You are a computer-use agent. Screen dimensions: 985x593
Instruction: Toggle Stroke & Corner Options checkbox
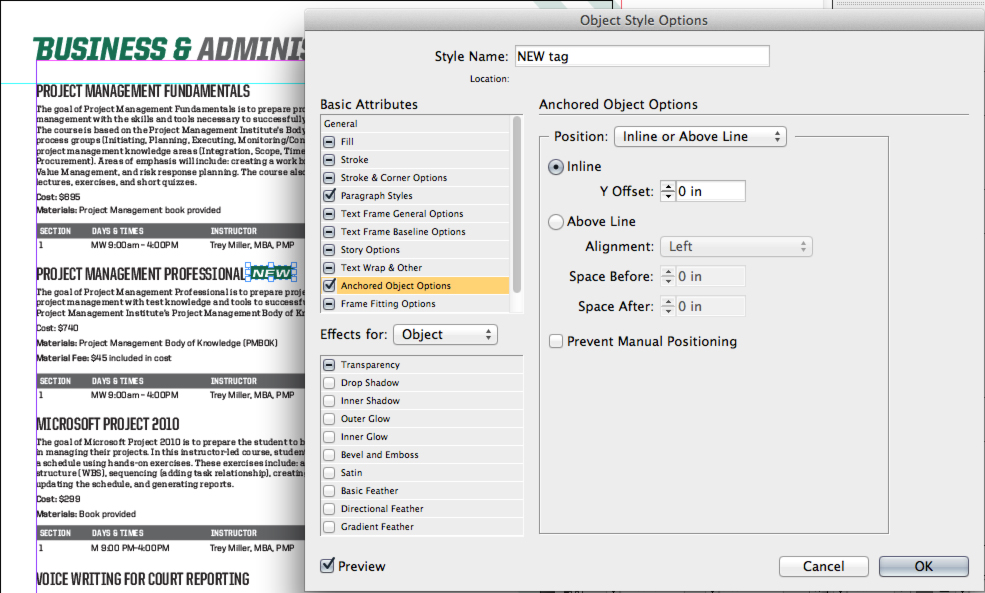(329, 178)
